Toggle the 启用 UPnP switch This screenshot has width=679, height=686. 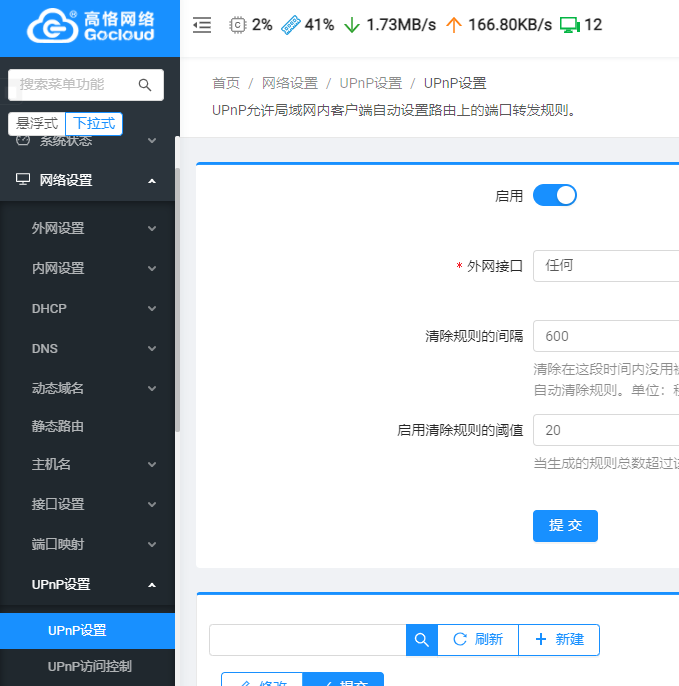tap(555, 195)
